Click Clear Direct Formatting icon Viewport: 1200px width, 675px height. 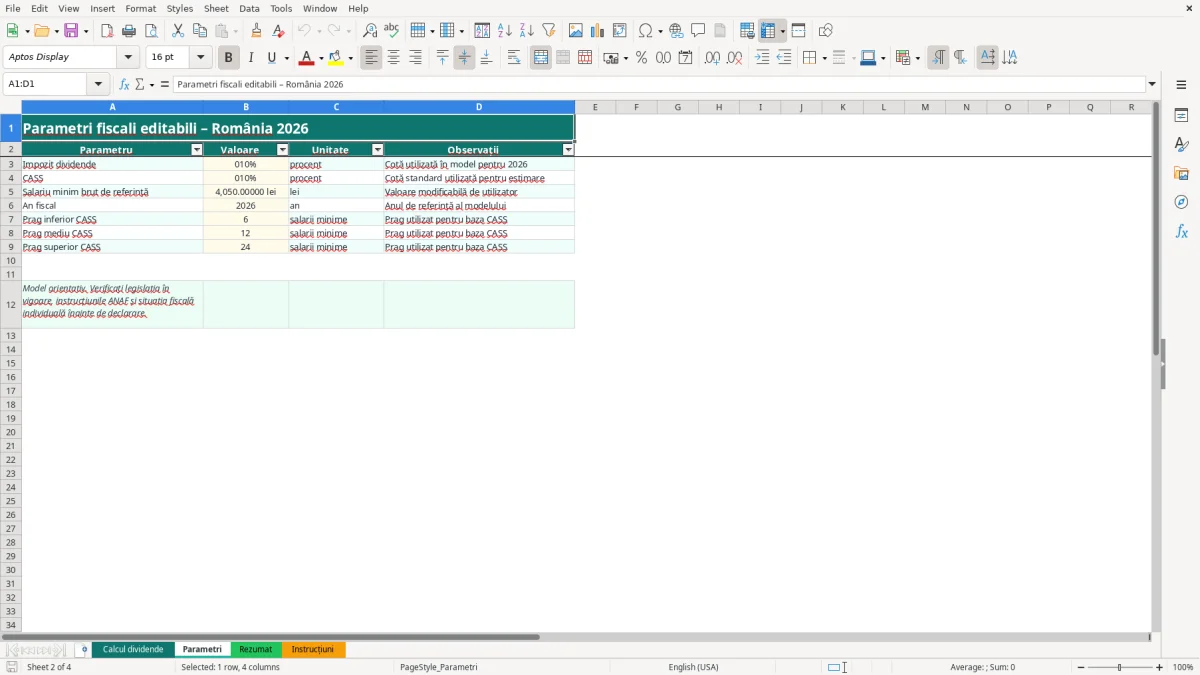coord(279,31)
